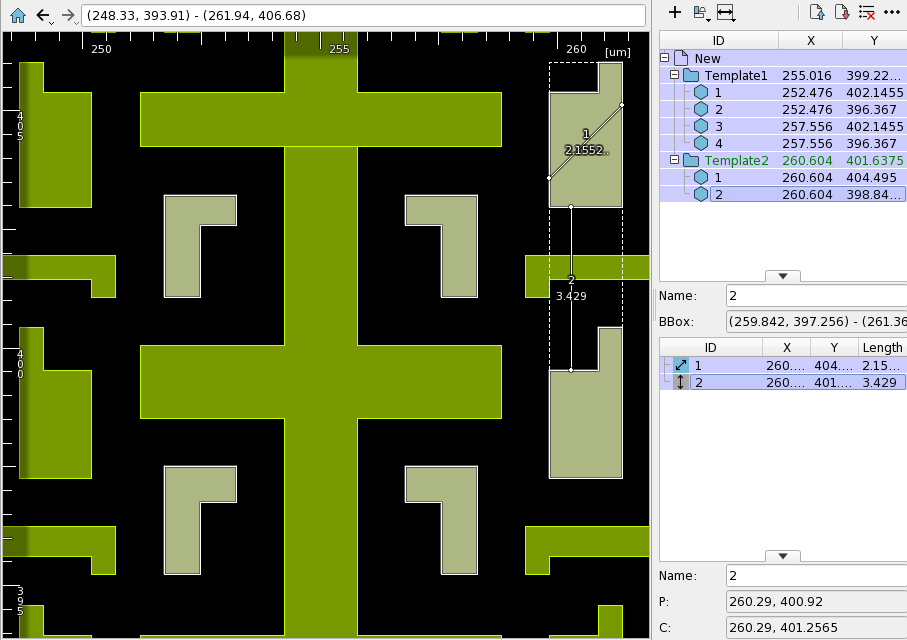Select measurement row 2 with length 3.429

tap(783, 382)
